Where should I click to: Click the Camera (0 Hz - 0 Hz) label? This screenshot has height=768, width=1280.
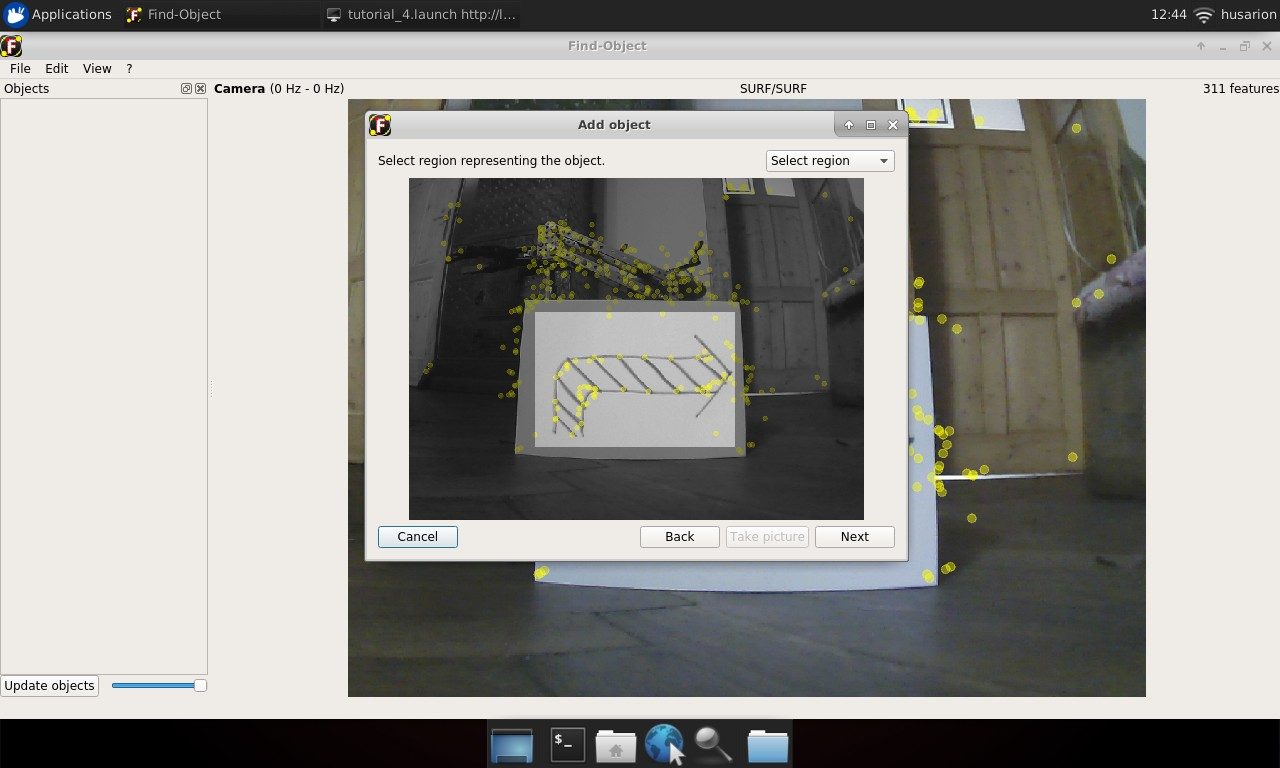coord(279,89)
